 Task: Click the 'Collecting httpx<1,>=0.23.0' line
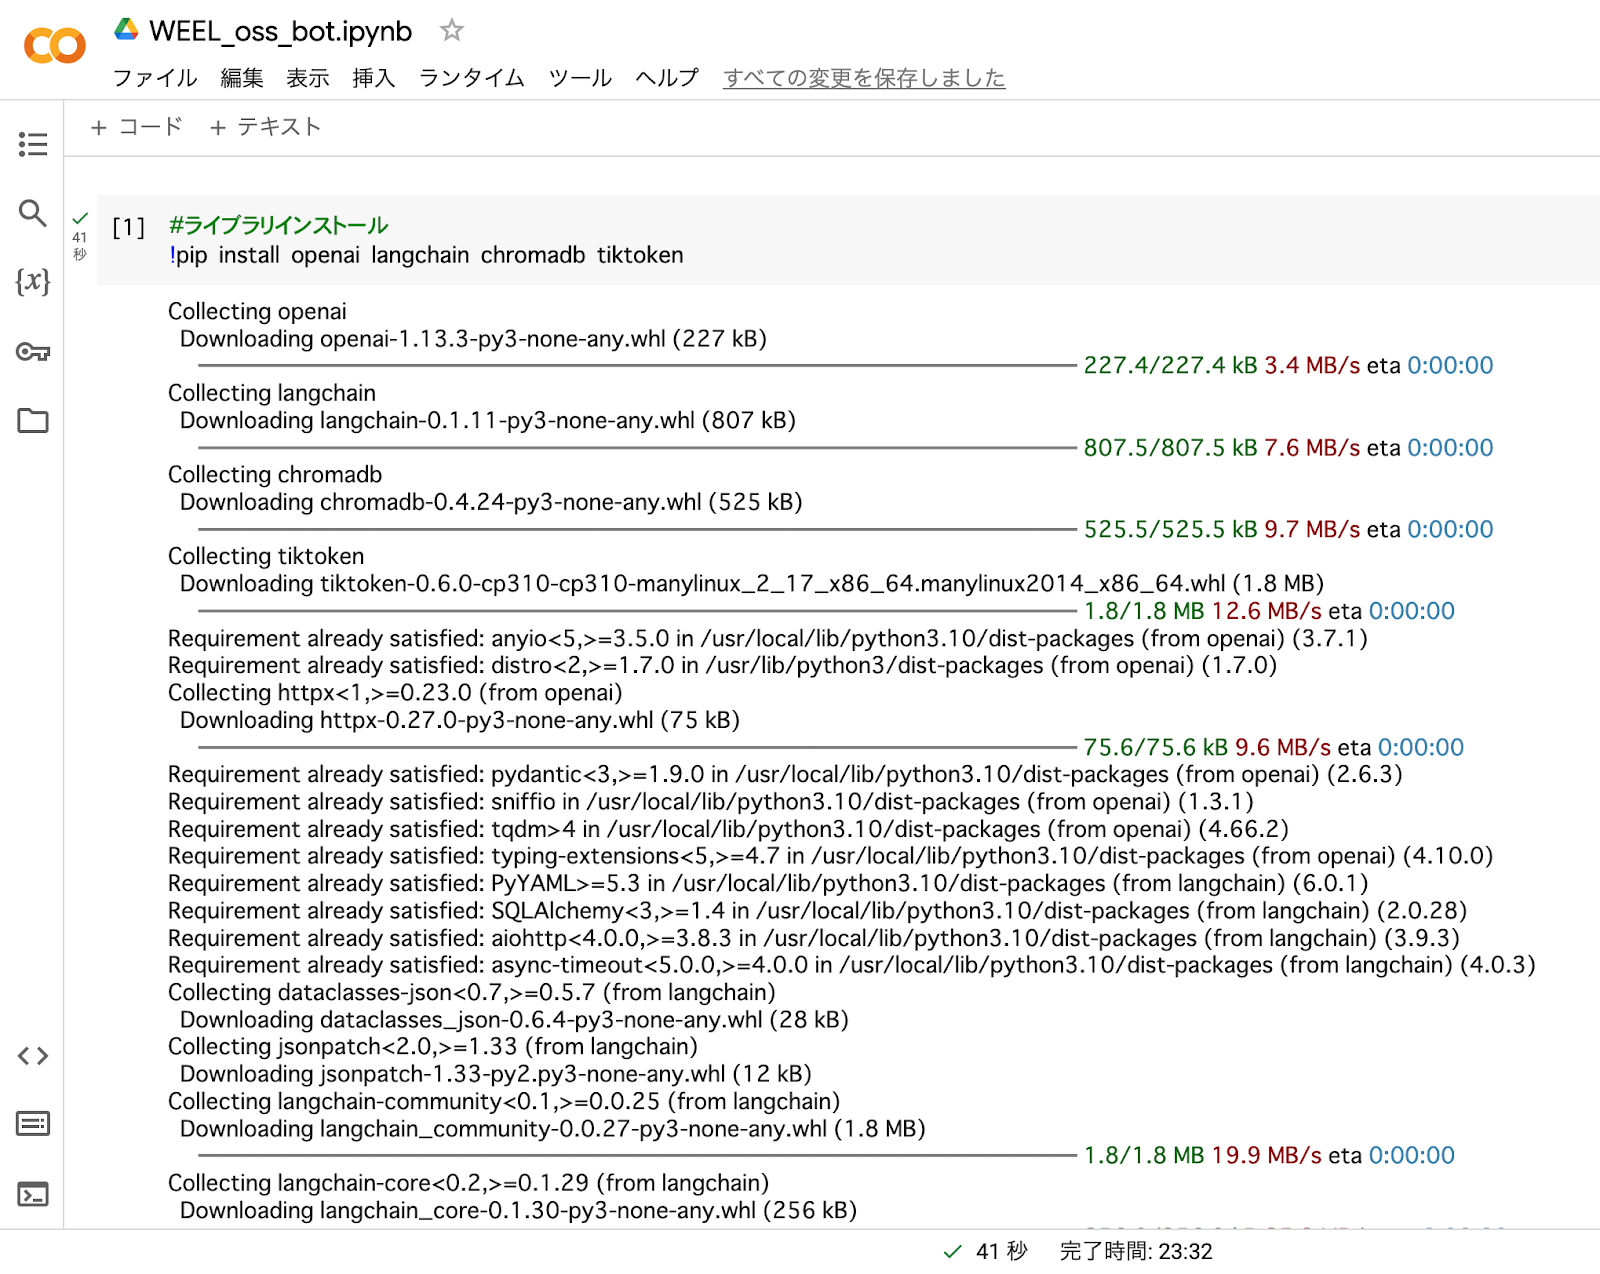(x=395, y=692)
